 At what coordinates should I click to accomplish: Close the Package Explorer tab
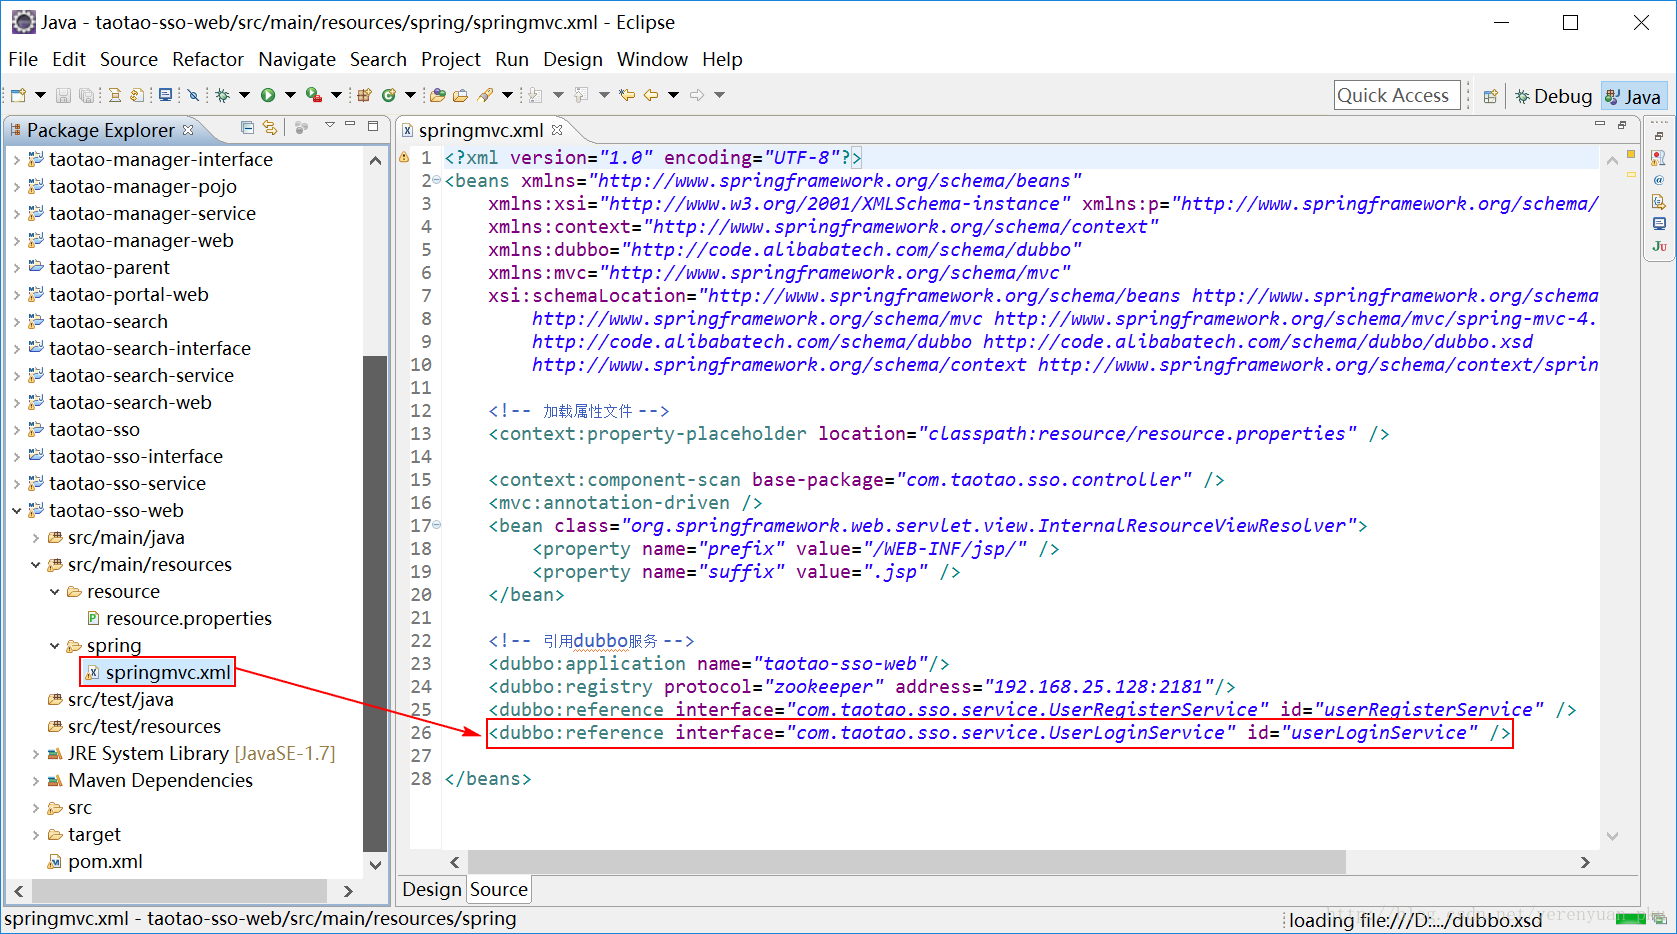188,130
